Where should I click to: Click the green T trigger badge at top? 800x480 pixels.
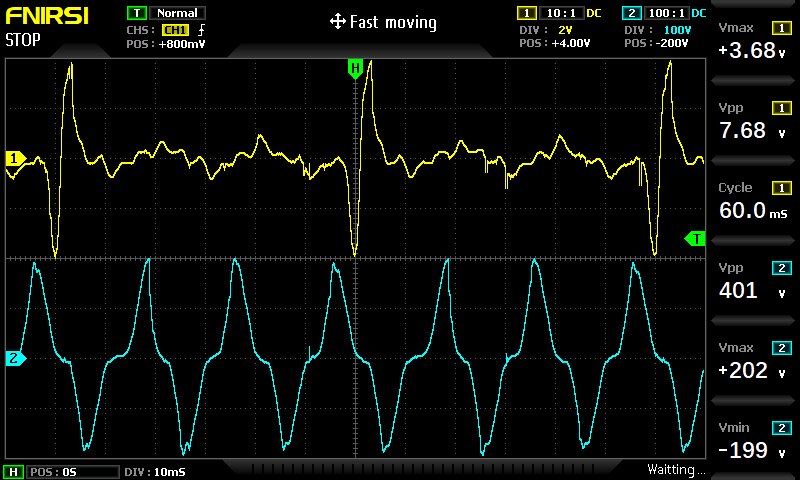point(135,13)
